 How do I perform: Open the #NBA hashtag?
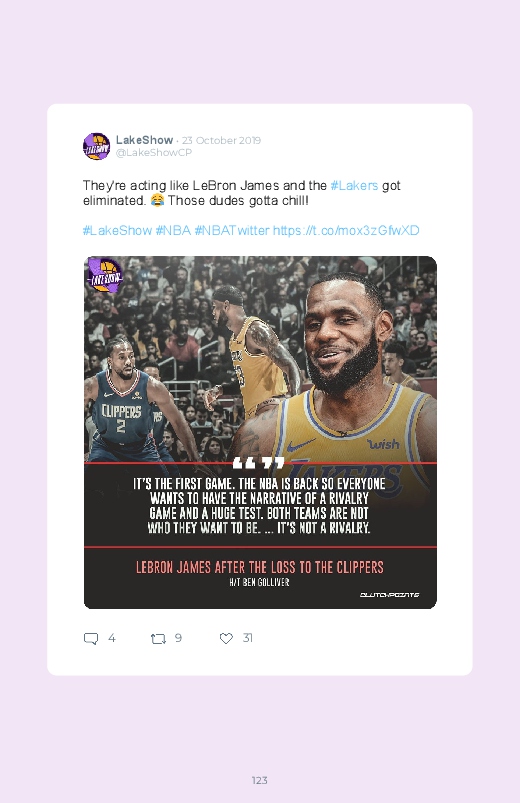(173, 230)
